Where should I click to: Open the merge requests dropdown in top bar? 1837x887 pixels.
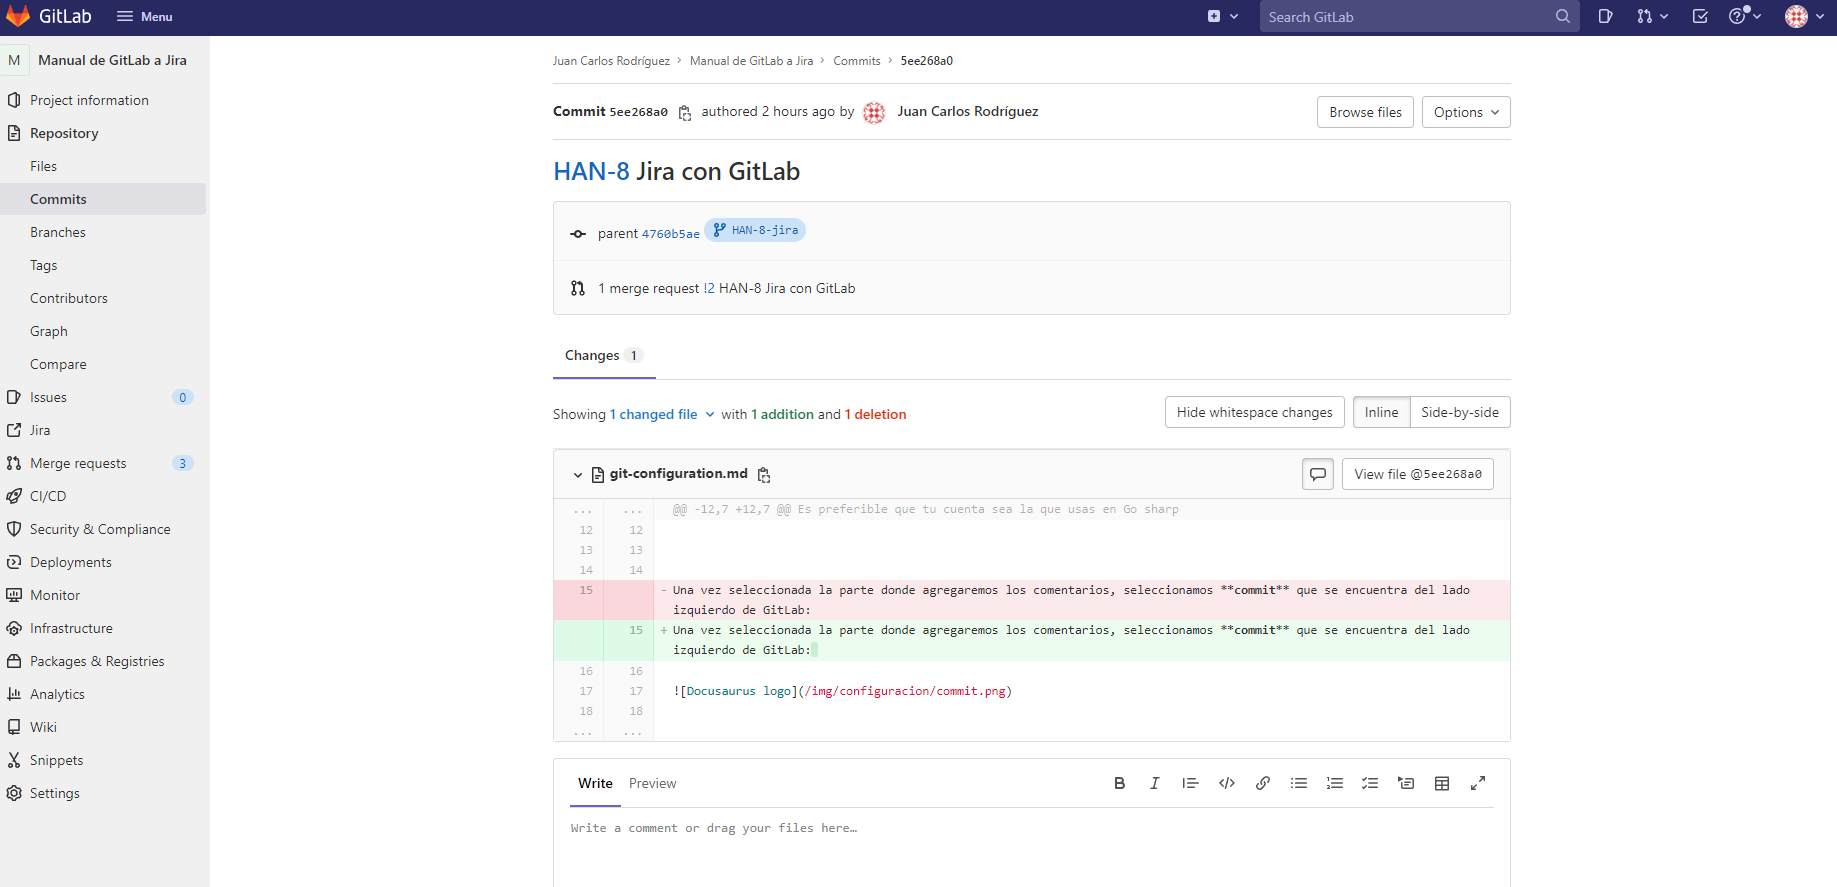click(x=1652, y=17)
